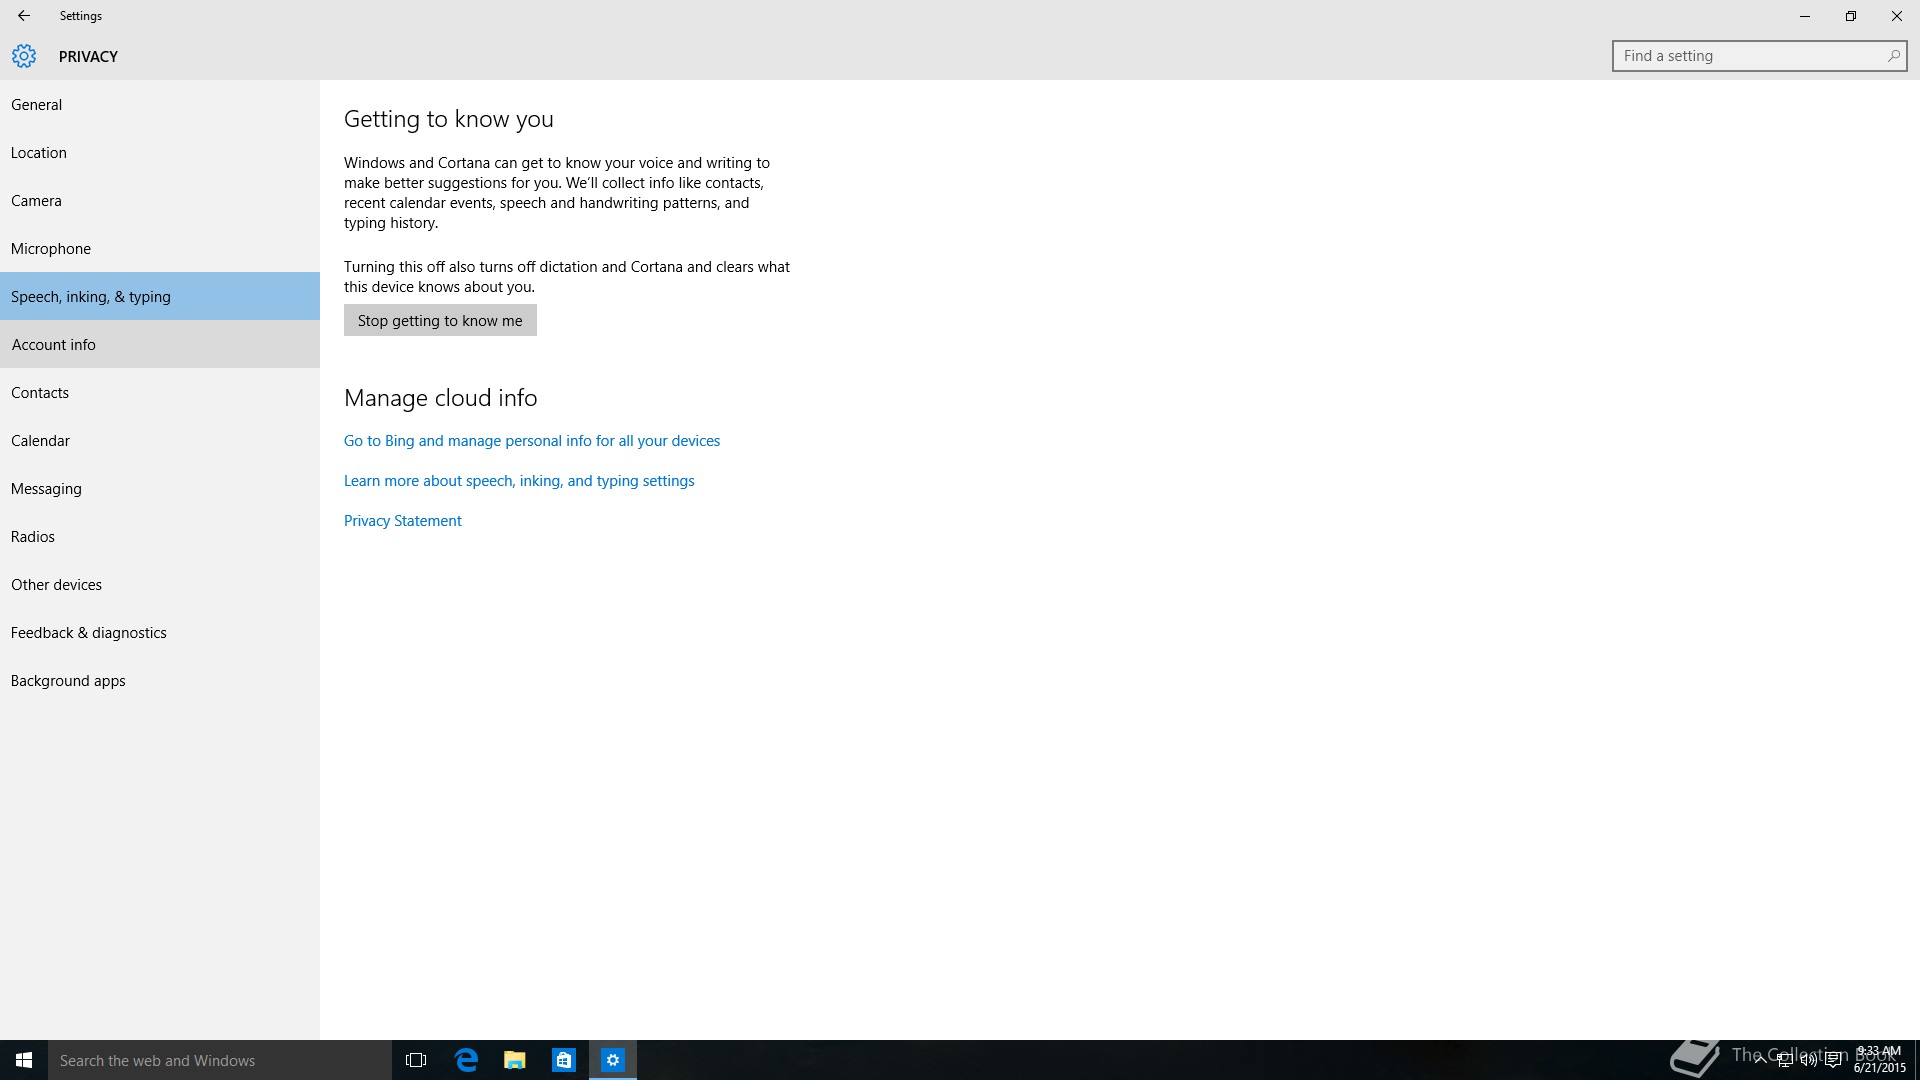The height and width of the screenshot is (1080, 1920).
Task: Click the taskbar Search the web and Windows box
Action: (x=220, y=1060)
